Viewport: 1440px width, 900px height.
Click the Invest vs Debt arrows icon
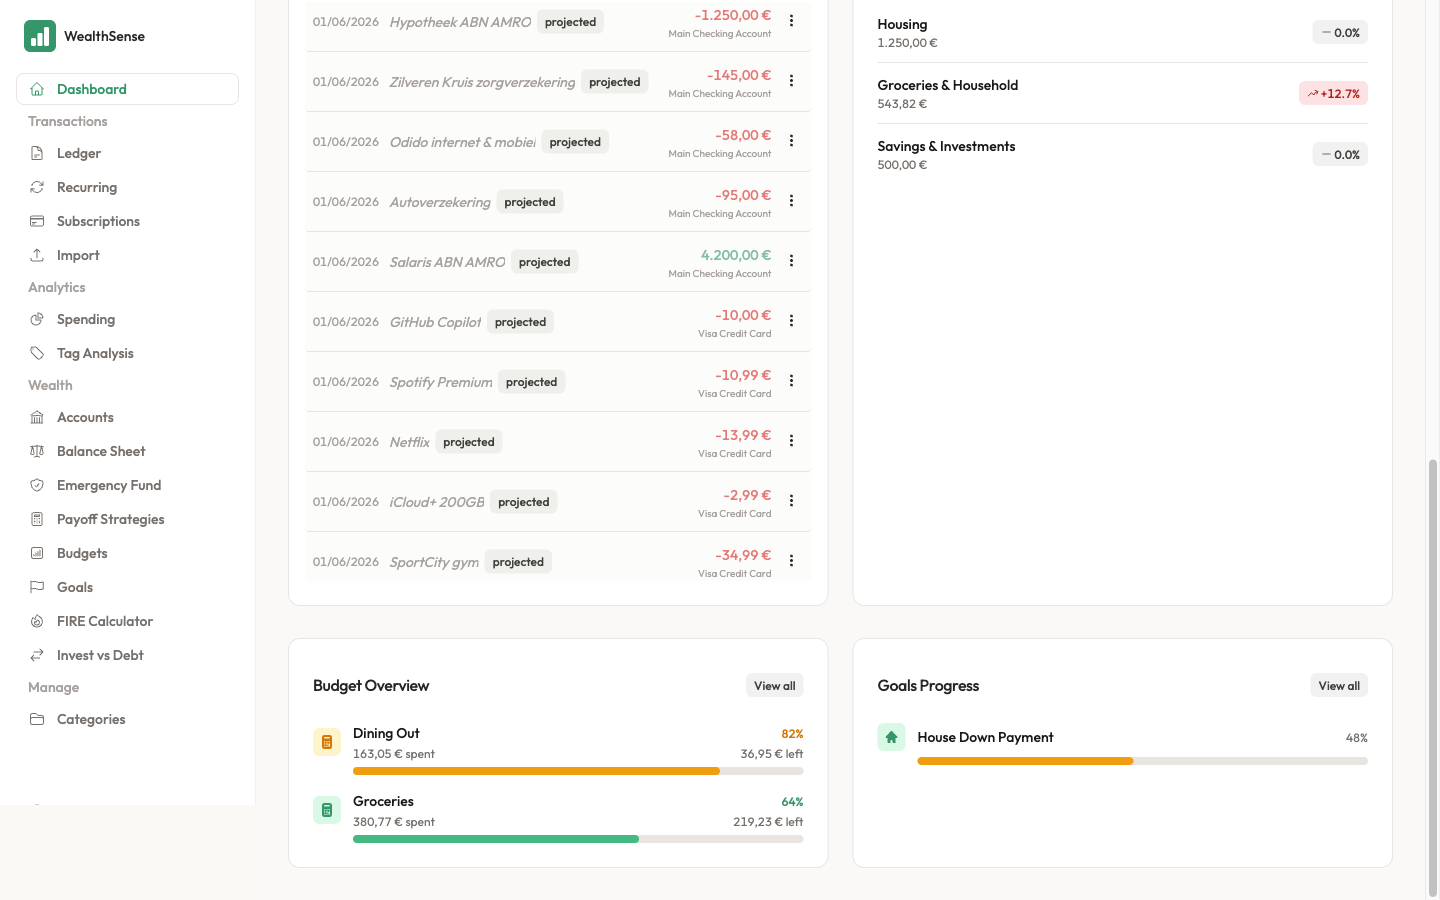[37, 655]
